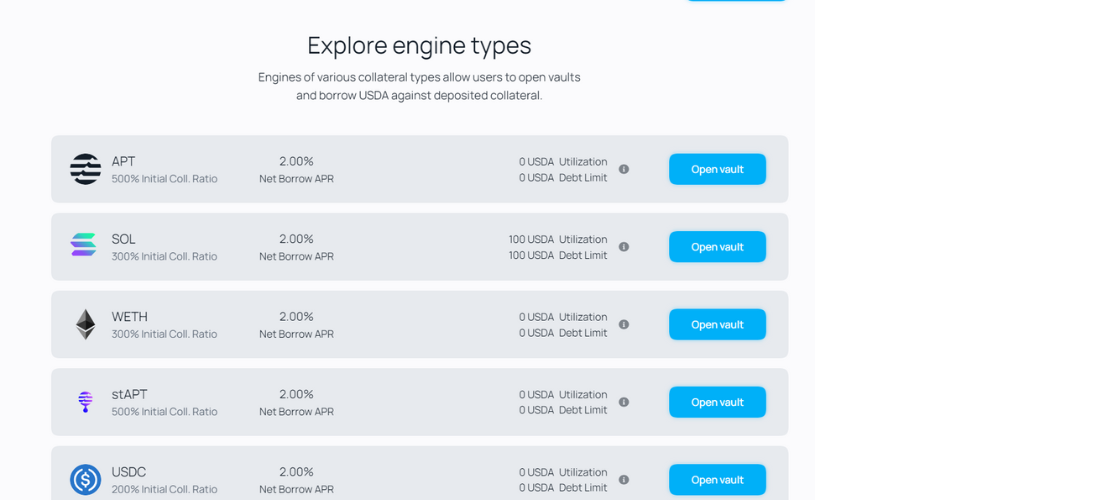Click the Explore engine types heading
This screenshot has height=500, width=1100.
tap(419, 45)
